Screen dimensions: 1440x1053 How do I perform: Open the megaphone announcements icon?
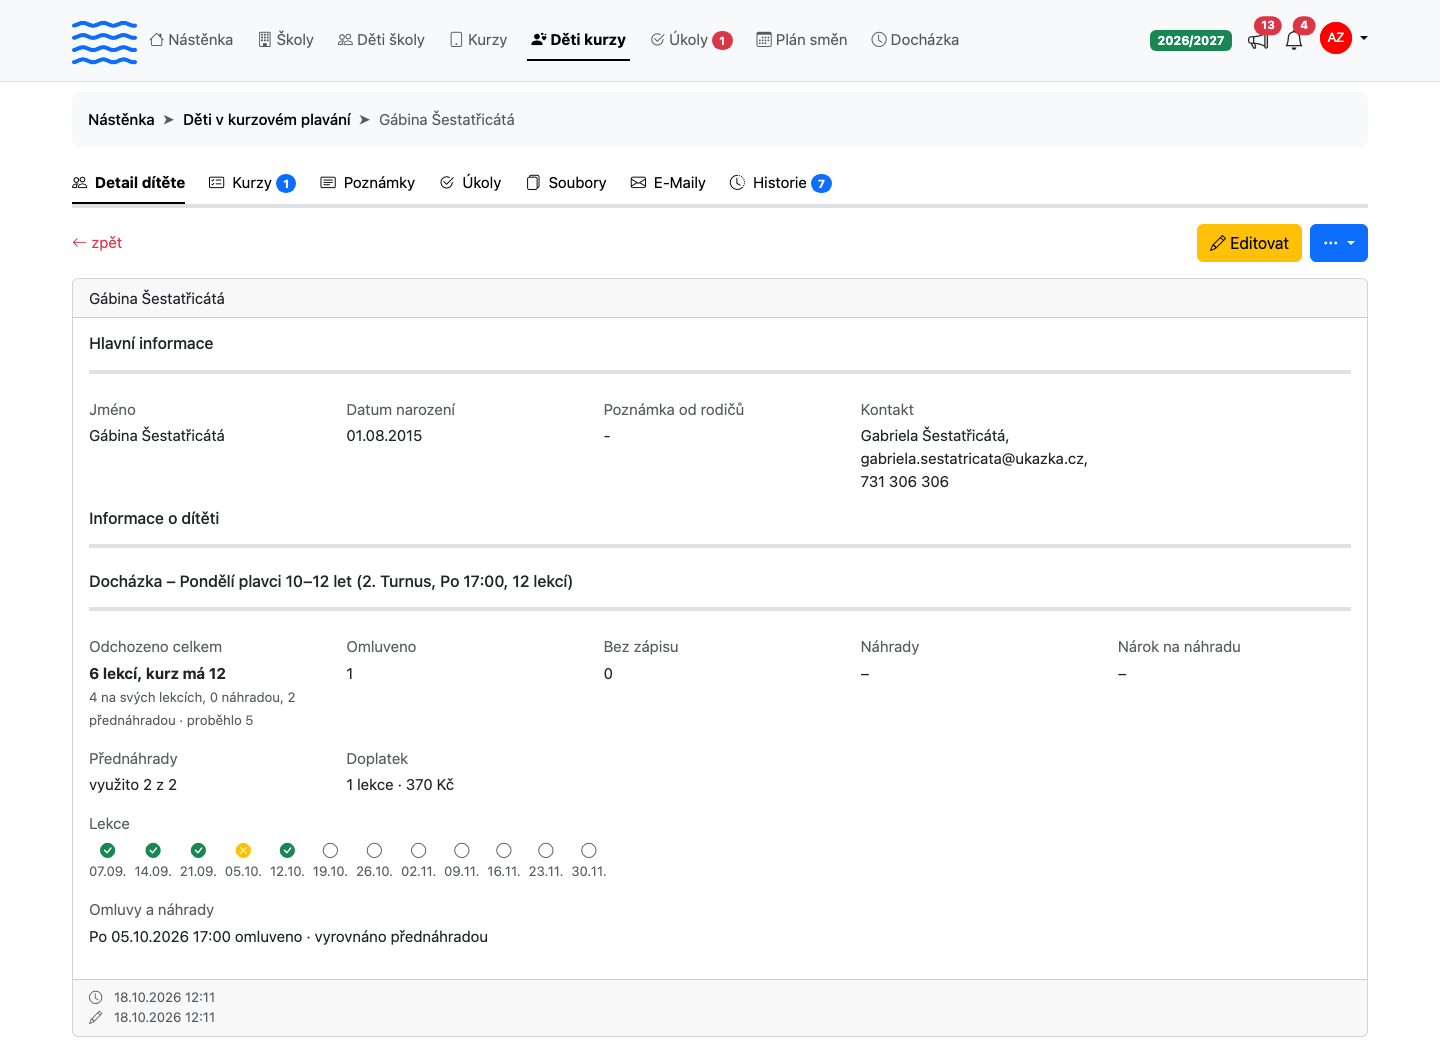click(x=1258, y=40)
